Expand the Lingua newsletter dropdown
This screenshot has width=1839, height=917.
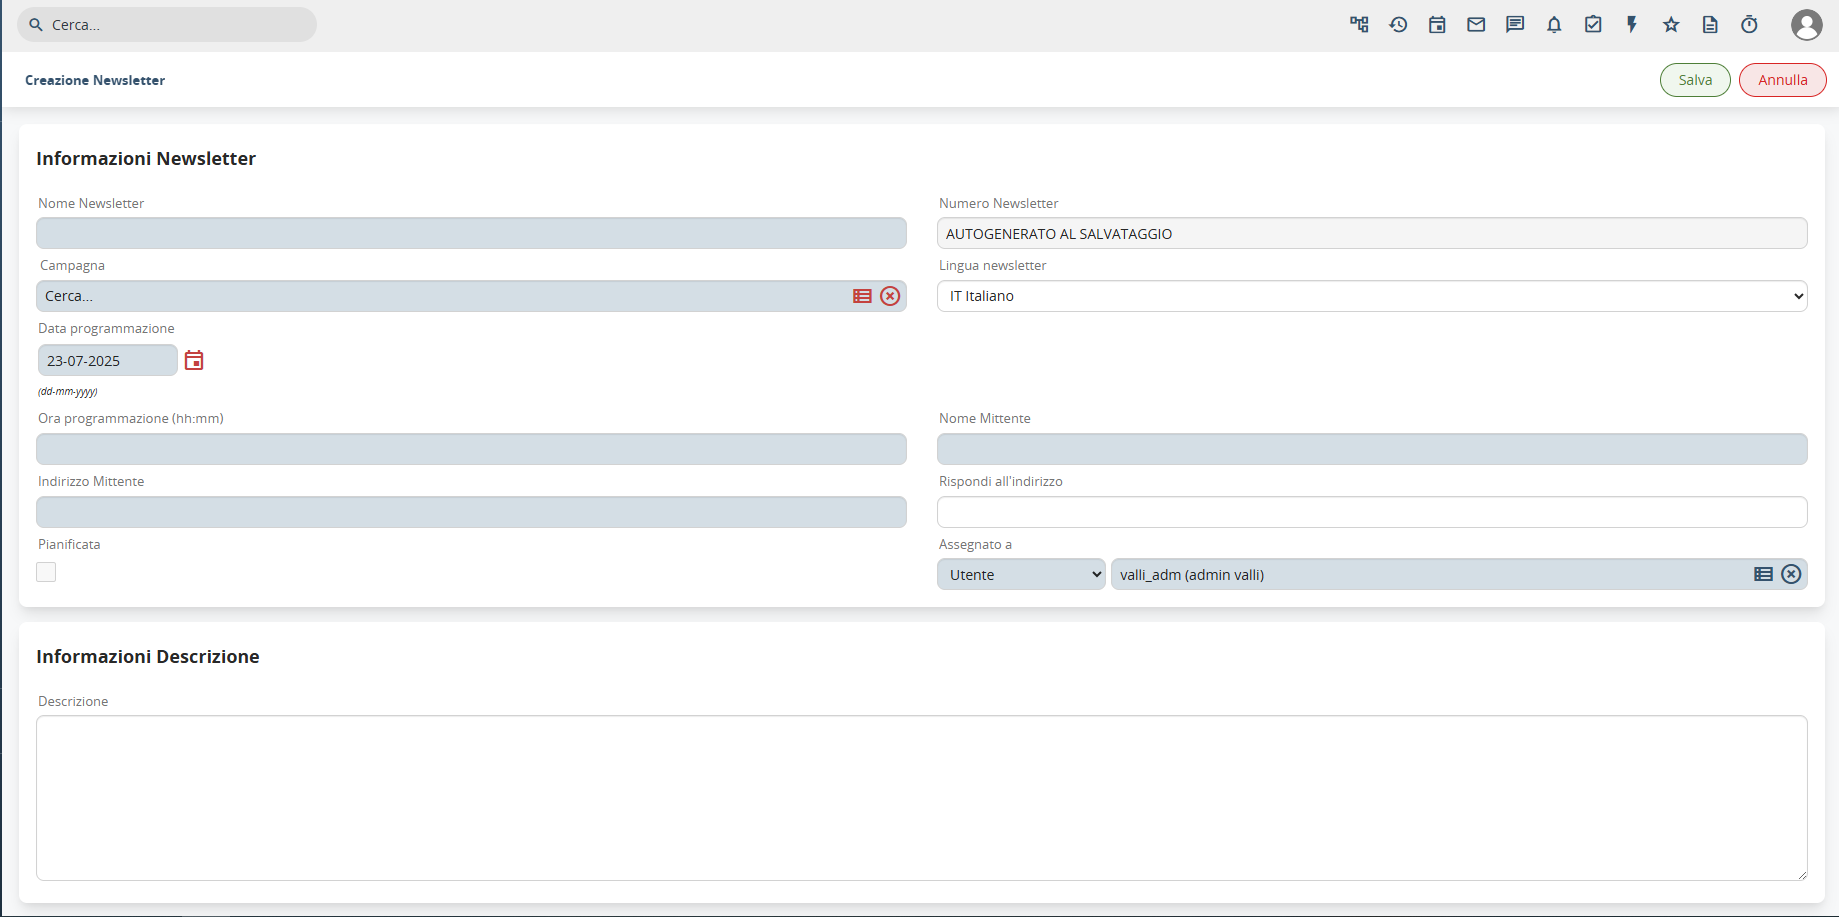pyautogui.click(x=1371, y=296)
